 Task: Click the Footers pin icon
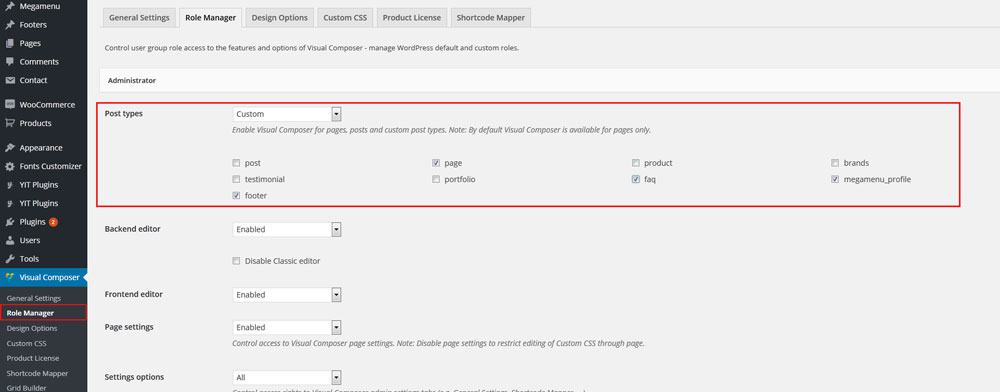click(x=10, y=25)
